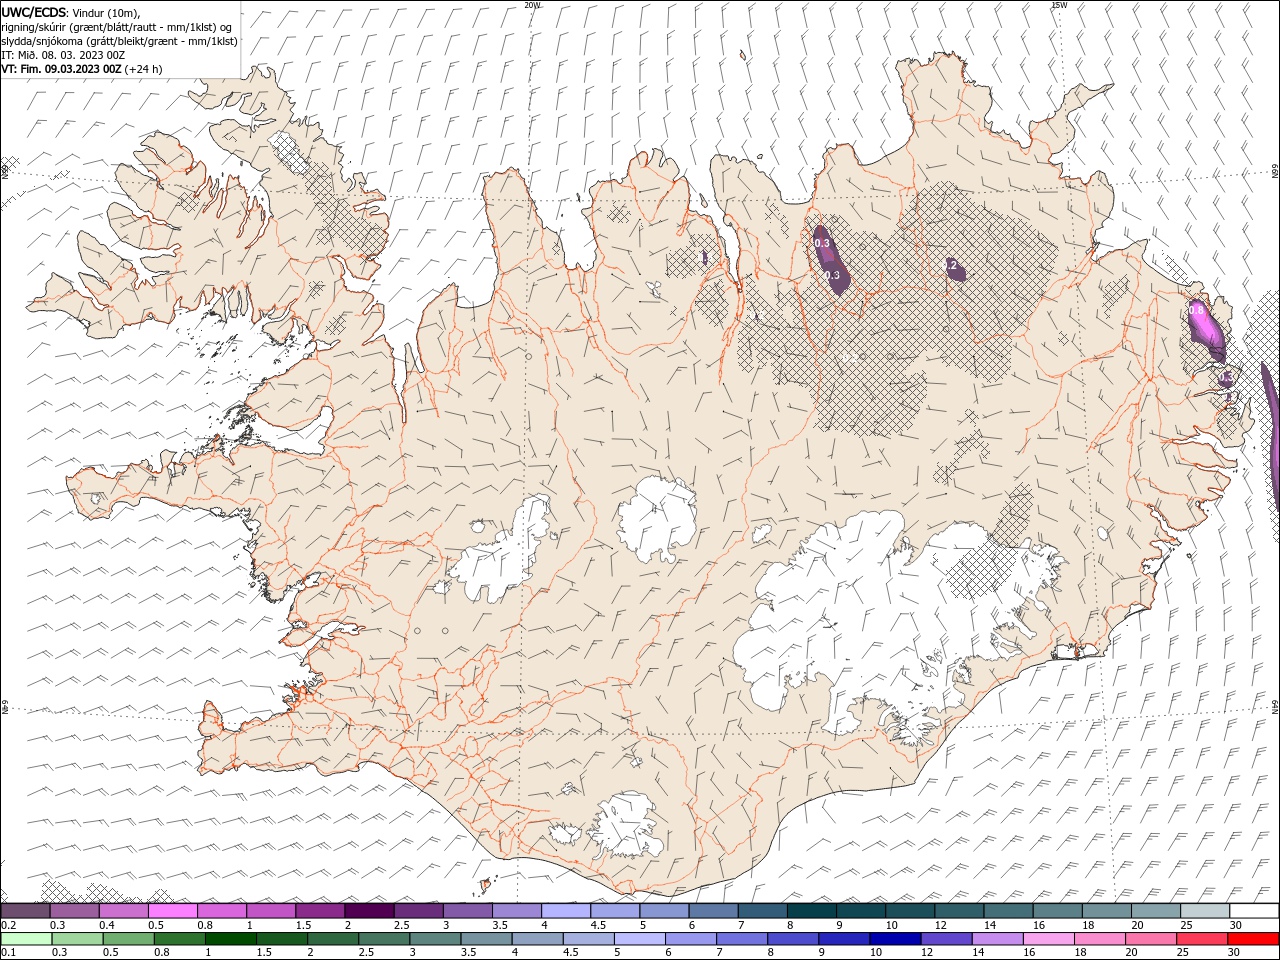Image resolution: width=1280 pixels, height=960 pixels.
Task: Click the bottom-row 7 periwinkle blue swatch
Action: coord(741,939)
